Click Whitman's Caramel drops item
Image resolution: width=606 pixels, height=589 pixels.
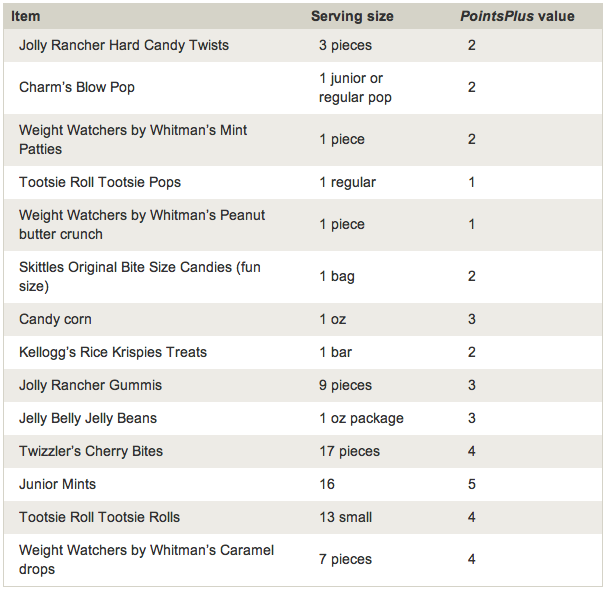(146, 559)
